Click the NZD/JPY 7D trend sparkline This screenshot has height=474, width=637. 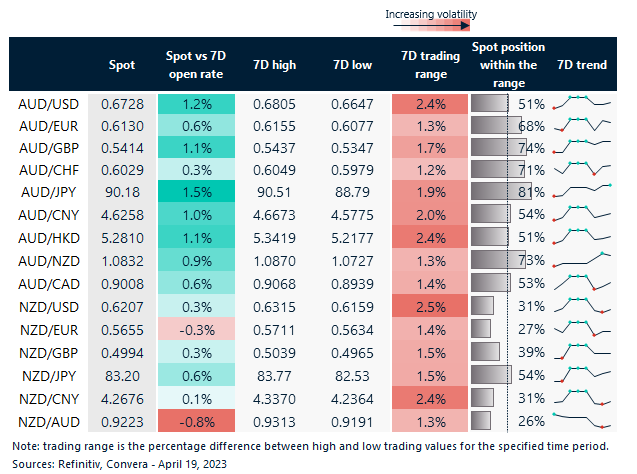click(x=584, y=375)
